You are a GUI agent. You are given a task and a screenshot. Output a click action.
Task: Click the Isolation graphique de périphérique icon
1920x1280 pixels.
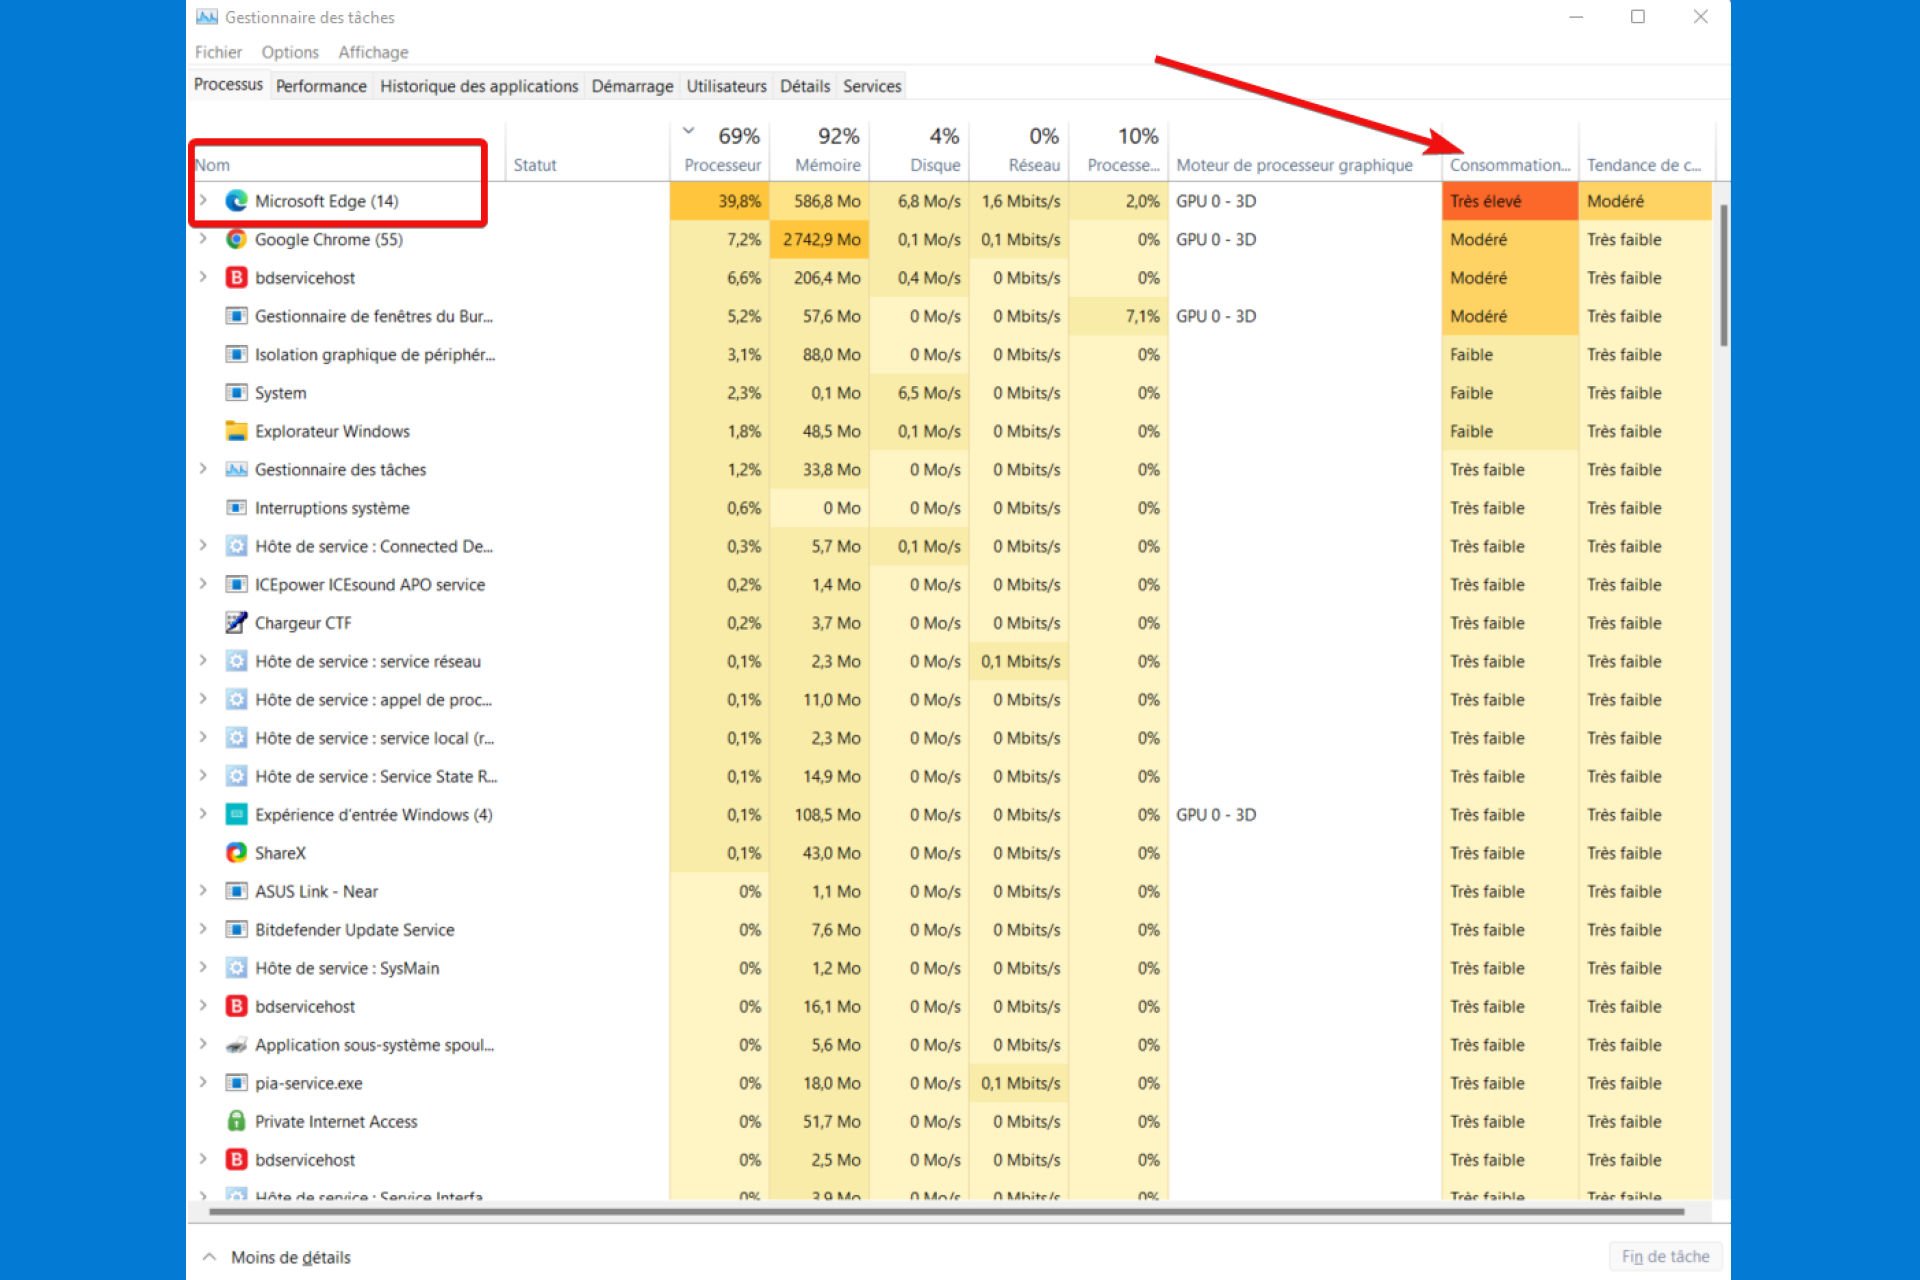pyautogui.click(x=236, y=354)
